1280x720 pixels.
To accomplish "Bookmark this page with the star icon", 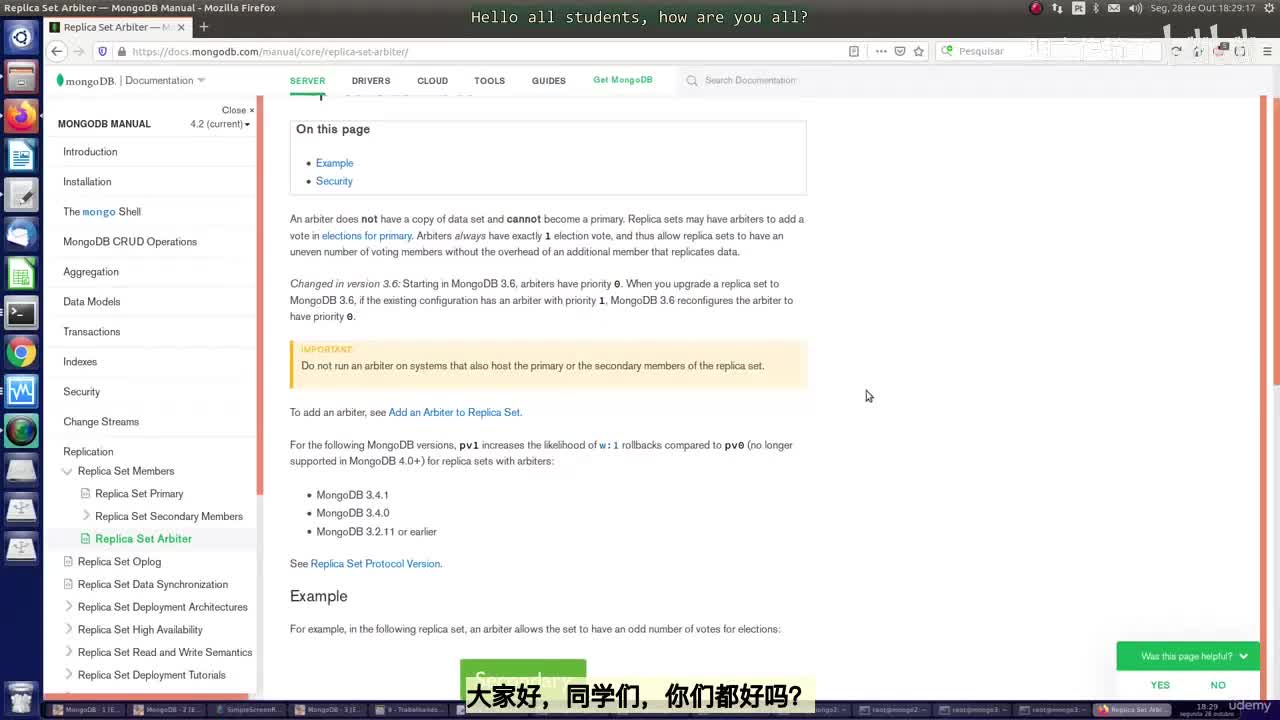I will click(919, 51).
